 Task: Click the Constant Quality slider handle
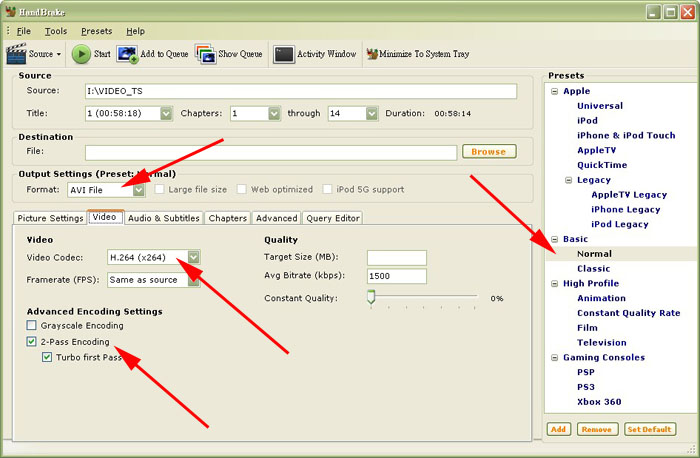(371, 298)
